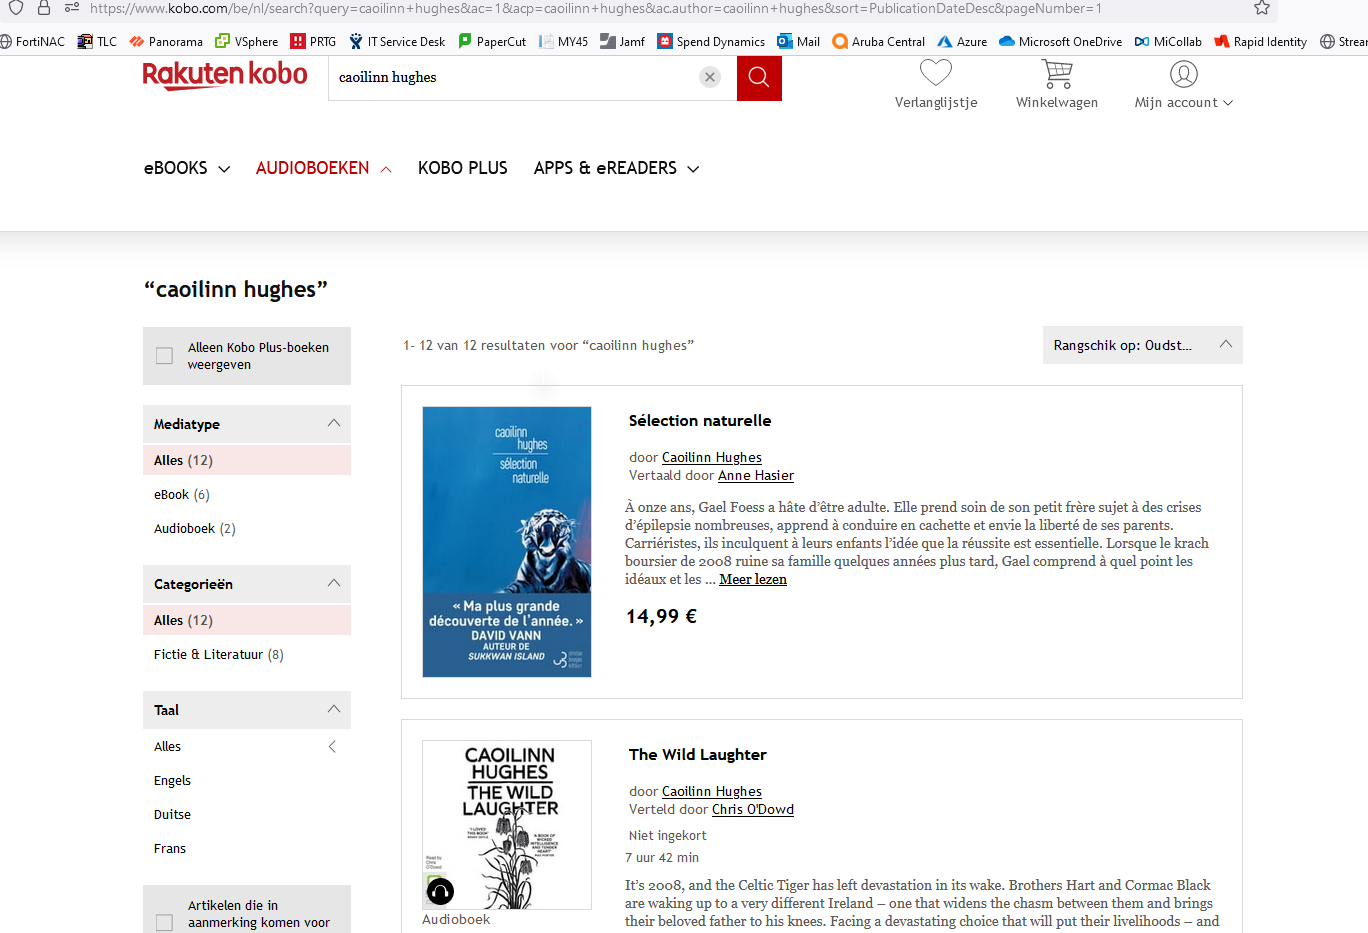Viewport: 1368px width, 933px height.
Task: Open Mijn account dropdown arrow
Action: tap(1228, 103)
